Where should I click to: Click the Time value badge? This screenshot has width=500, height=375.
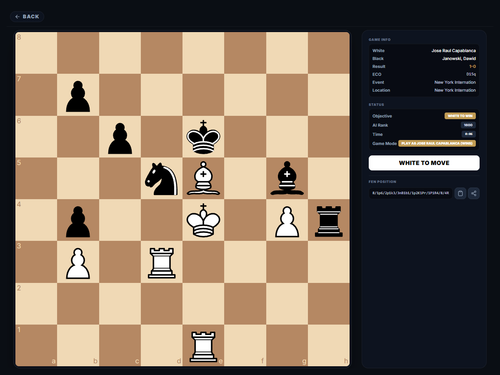tap(469, 134)
